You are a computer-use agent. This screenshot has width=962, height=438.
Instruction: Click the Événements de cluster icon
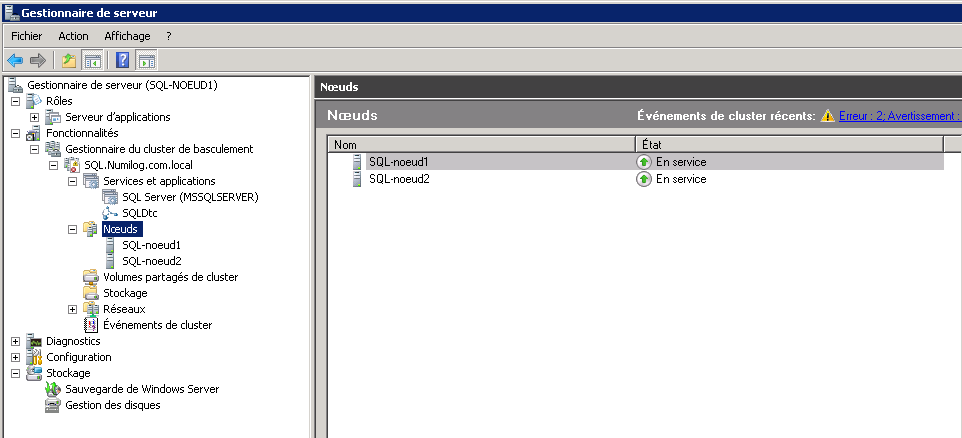tap(91, 325)
